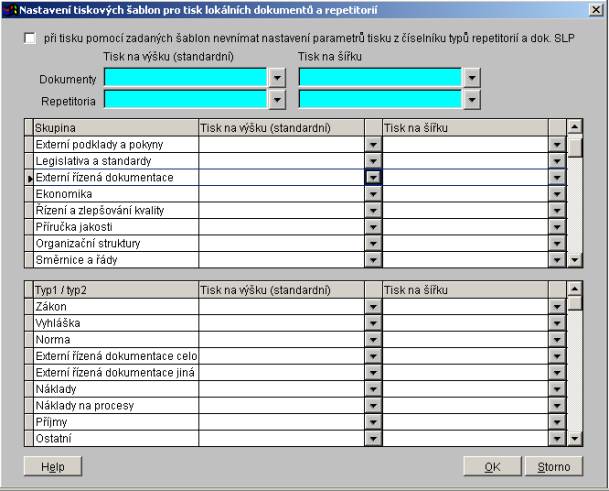Select the Náklady na procesy type row
The image size is (609, 491).
(115, 406)
